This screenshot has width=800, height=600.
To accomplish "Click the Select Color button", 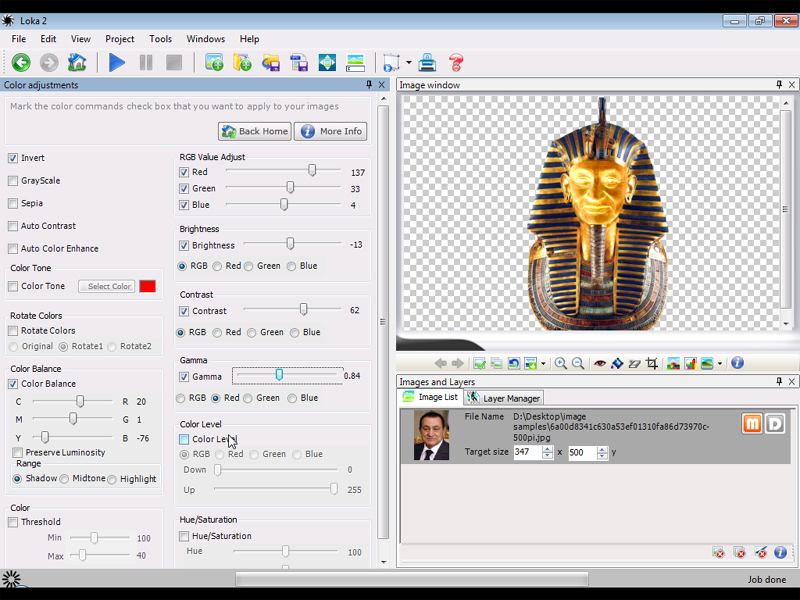I will coord(107,286).
